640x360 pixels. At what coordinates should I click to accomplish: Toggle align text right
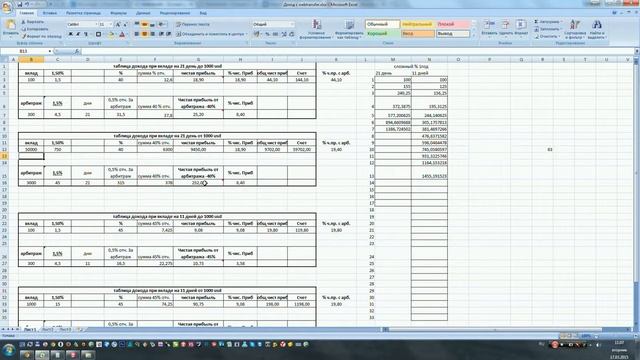152,34
